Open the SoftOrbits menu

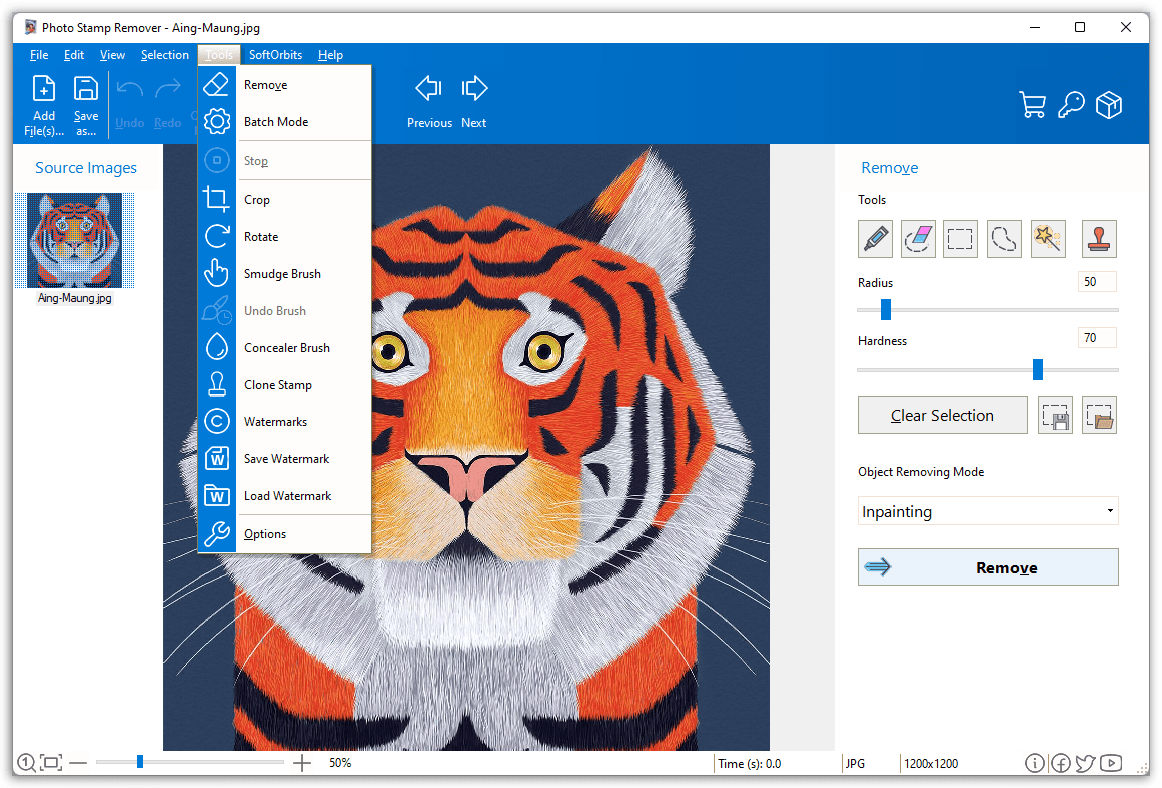click(x=276, y=55)
